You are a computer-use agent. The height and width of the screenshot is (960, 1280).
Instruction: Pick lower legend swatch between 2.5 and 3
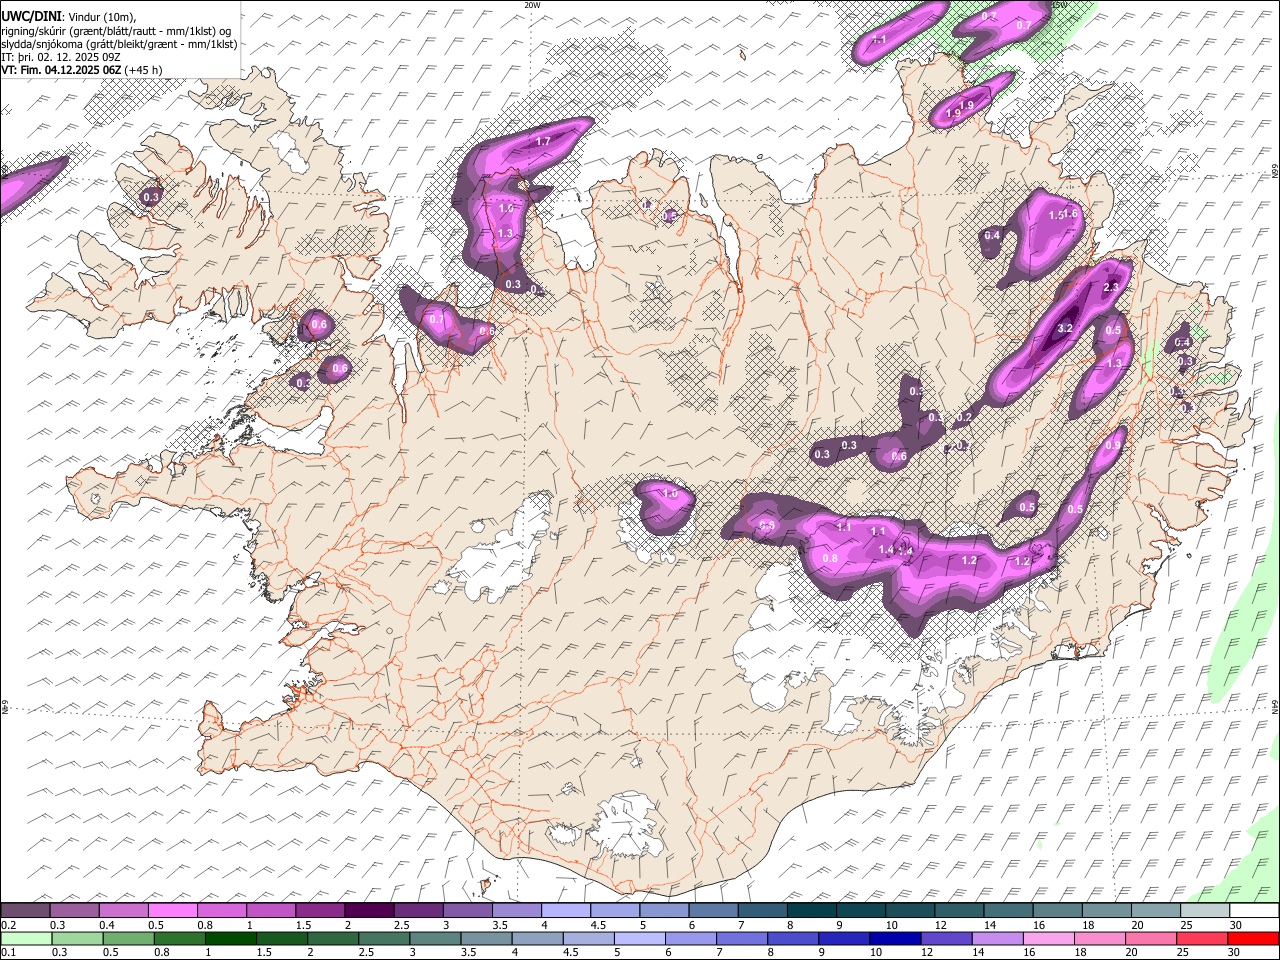tap(384, 938)
